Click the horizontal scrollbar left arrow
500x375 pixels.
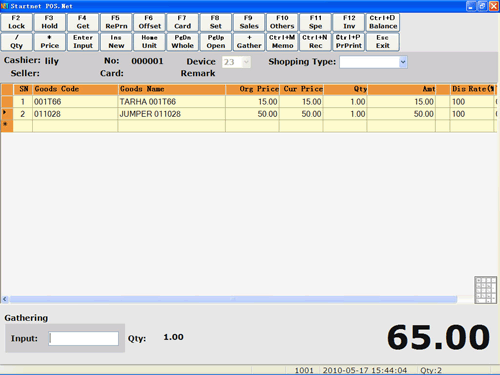click(x=5, y=299)
